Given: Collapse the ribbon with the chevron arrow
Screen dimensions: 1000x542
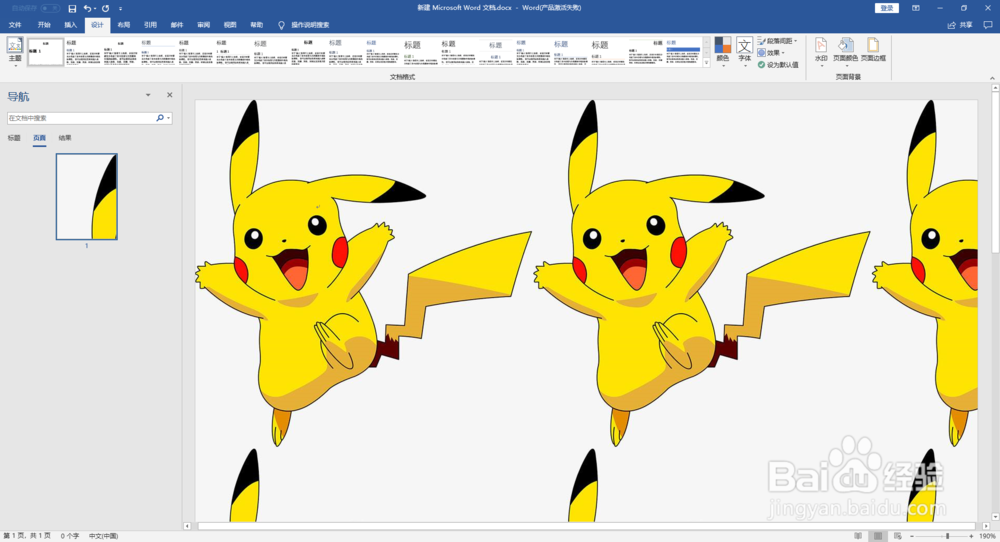Looking at the screenshot, I should pos(992,77).
